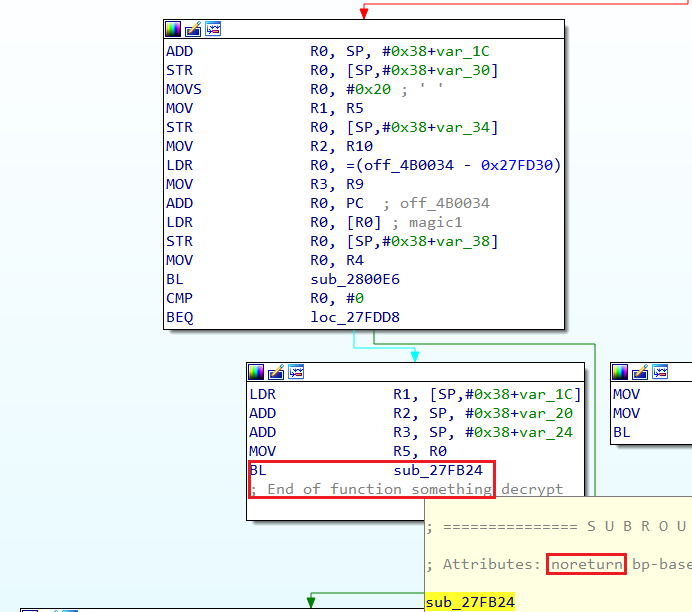The height and width of the screenshot is (612, 692).
Task: Click noreturn attribute in tooltip
Action: click(x=587, y=564)
